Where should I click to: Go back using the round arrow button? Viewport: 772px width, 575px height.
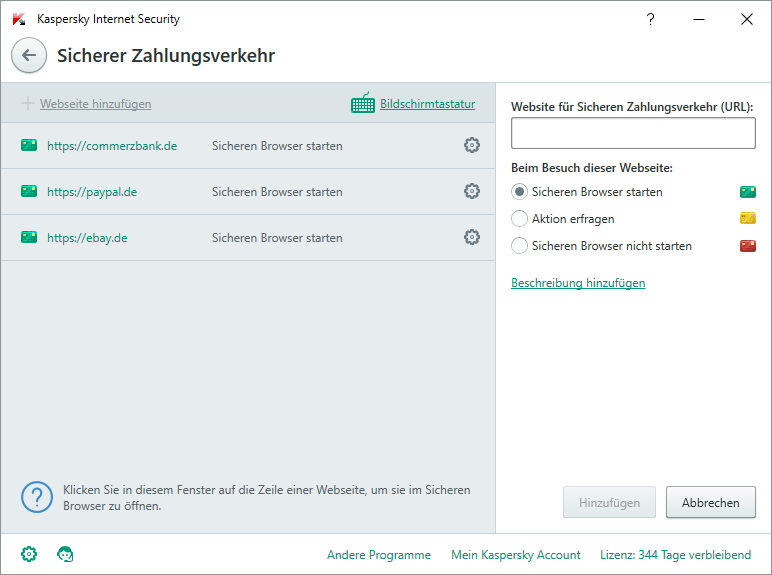[x=29, y=55]
